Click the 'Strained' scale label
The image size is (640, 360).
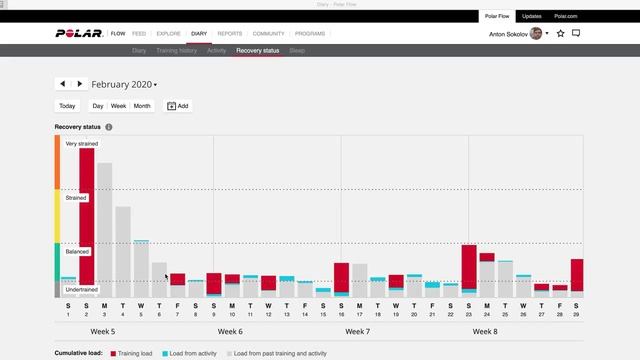click(x=76, y=198)
